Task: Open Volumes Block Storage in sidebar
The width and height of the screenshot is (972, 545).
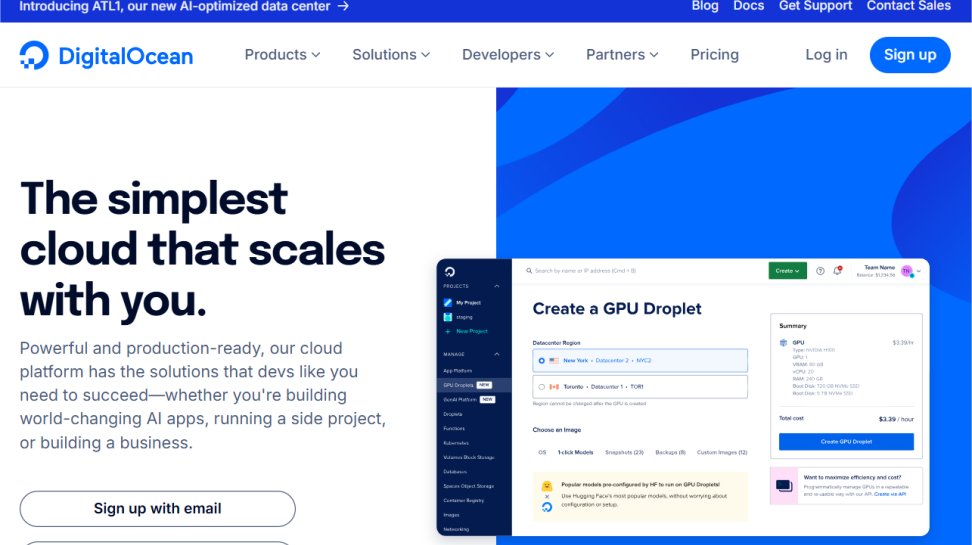Action: tap(469, 458)
